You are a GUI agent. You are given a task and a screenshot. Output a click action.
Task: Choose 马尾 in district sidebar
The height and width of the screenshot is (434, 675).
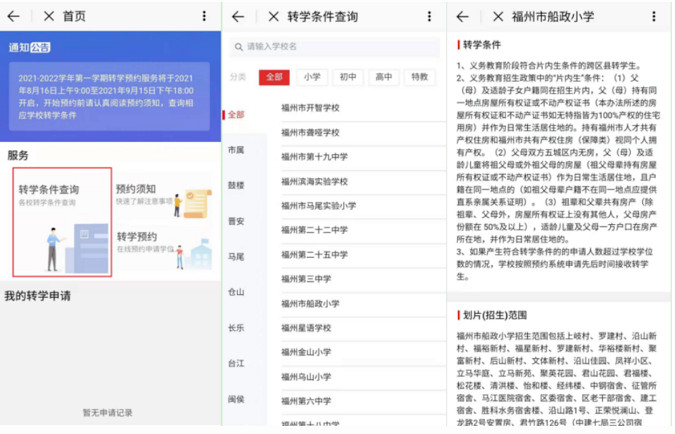(x=236, y=257)
